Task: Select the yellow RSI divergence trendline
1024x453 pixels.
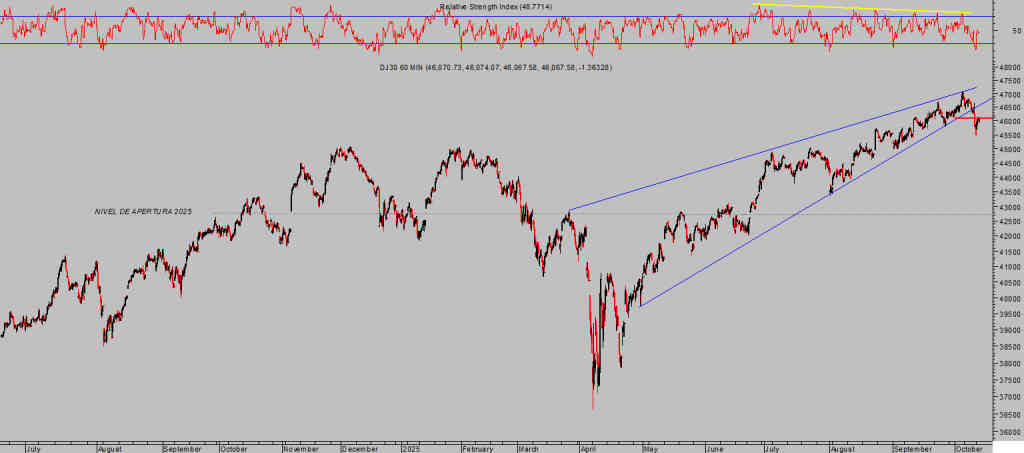Action: click(860, 9)
